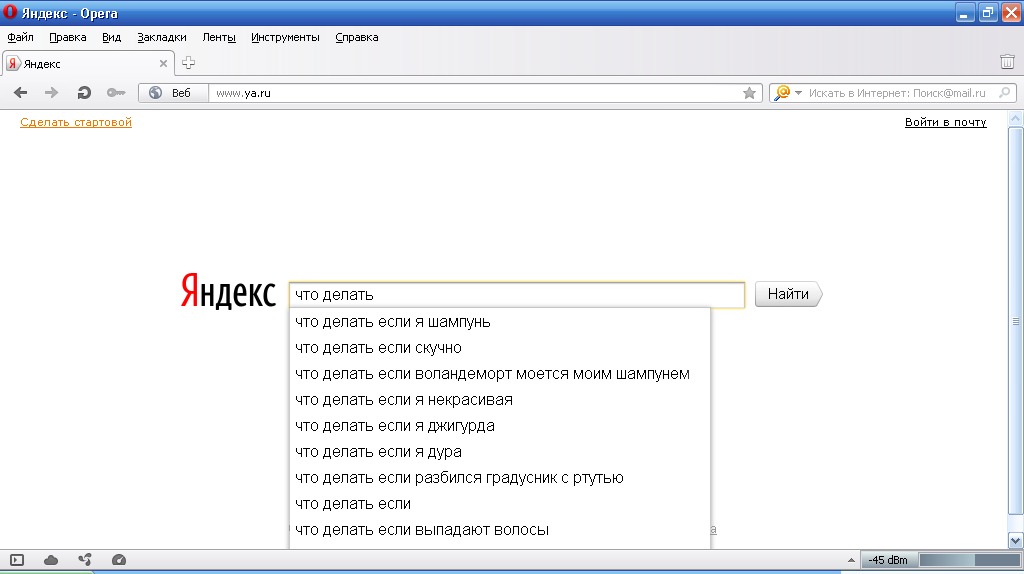
Task: Open the Файл menu
Action: pyautogui.click(x=20, y=37)
